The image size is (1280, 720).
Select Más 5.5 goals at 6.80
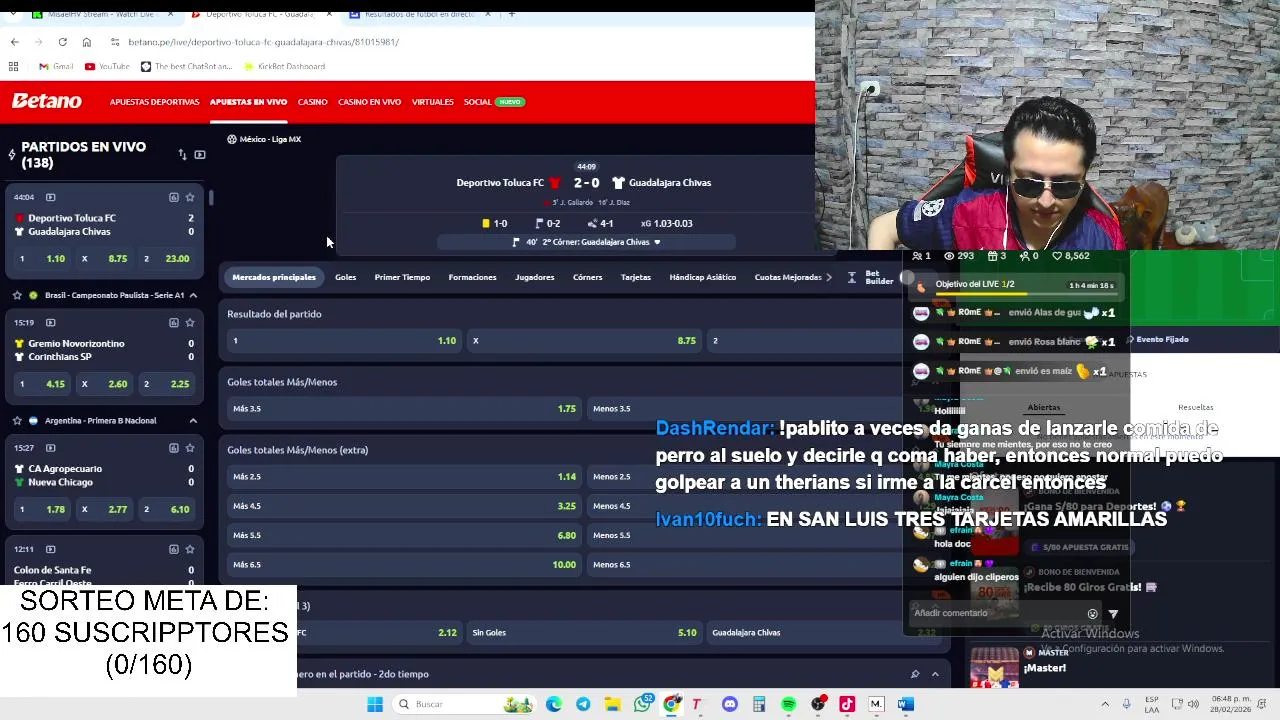pyautogui.click(x=404, y=535)
